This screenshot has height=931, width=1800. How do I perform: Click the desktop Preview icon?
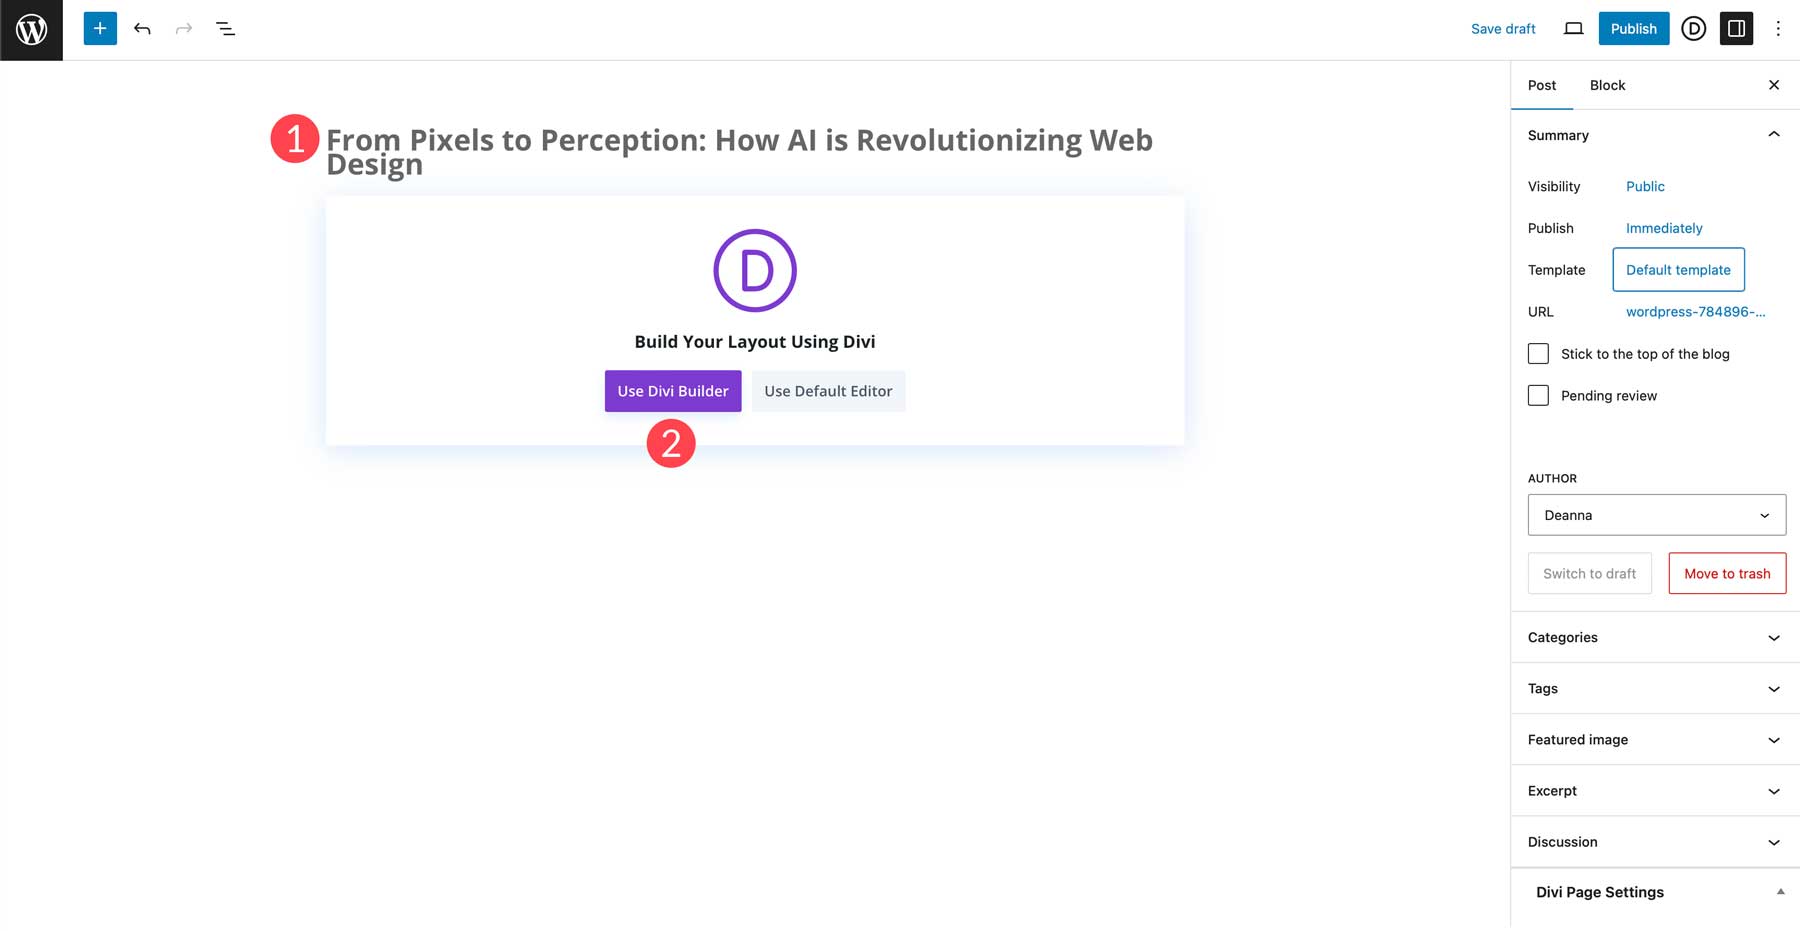(x=1573, y=29)
